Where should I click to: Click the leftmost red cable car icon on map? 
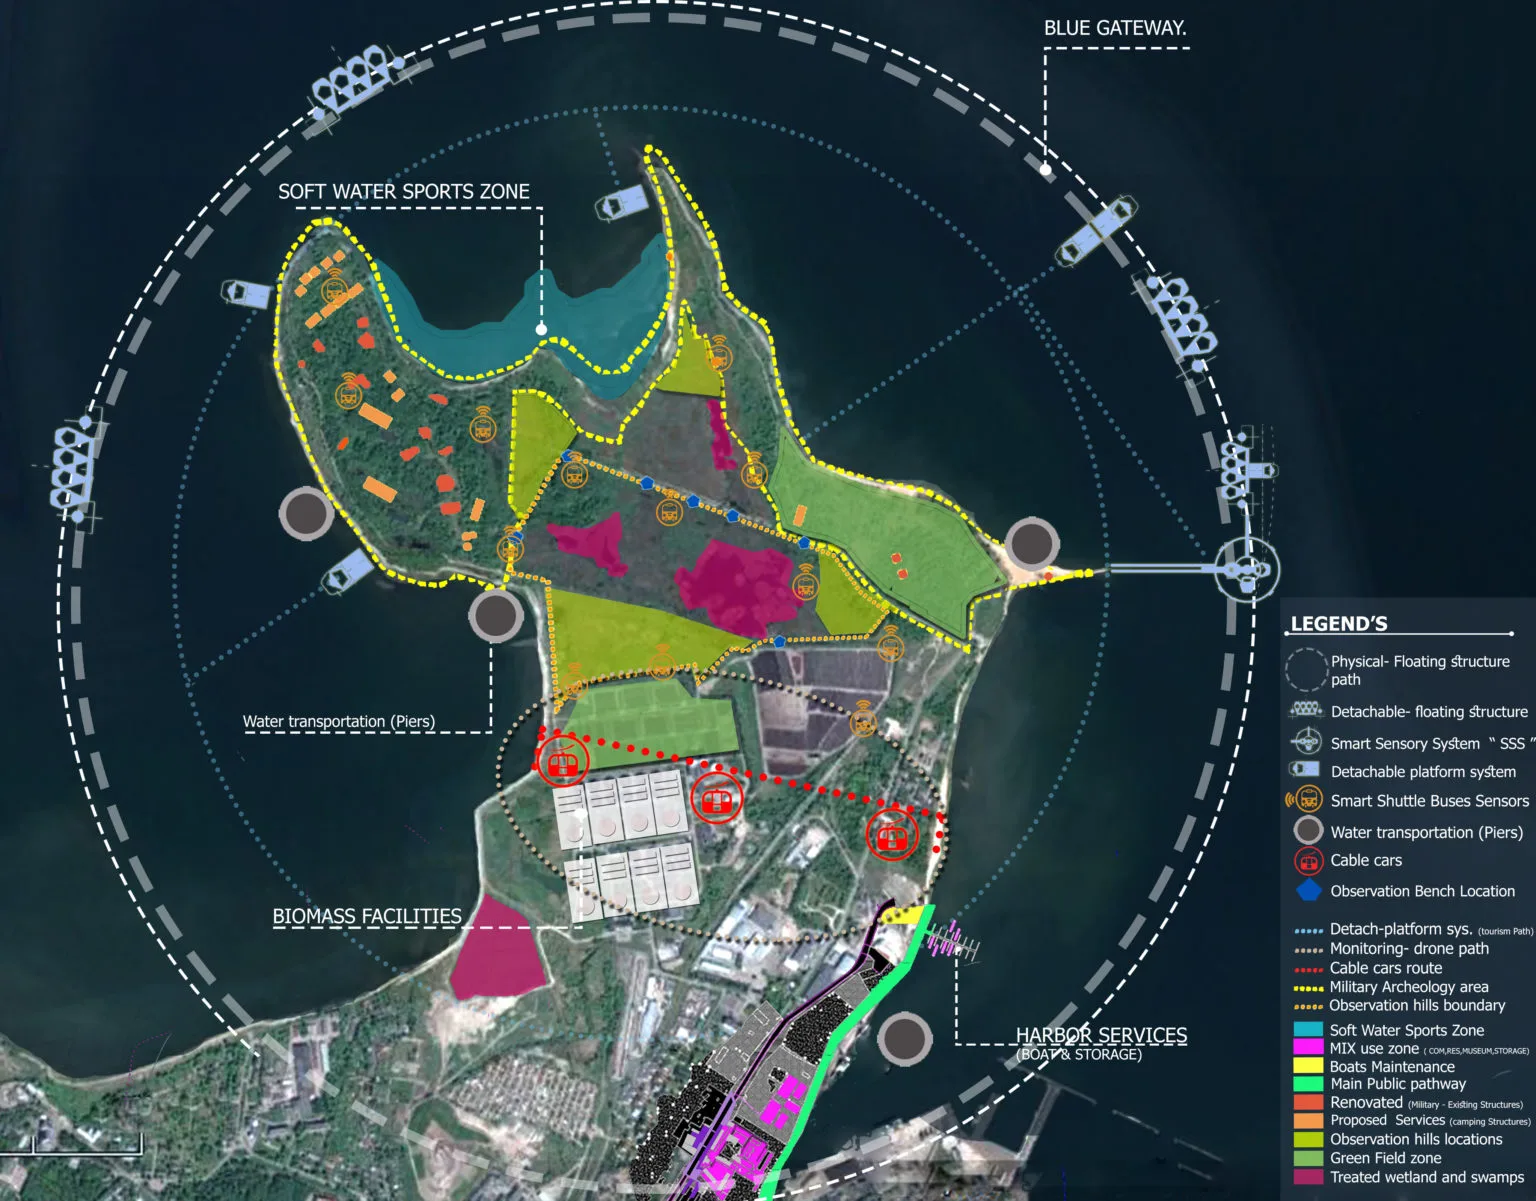click(x=561, y=765)
